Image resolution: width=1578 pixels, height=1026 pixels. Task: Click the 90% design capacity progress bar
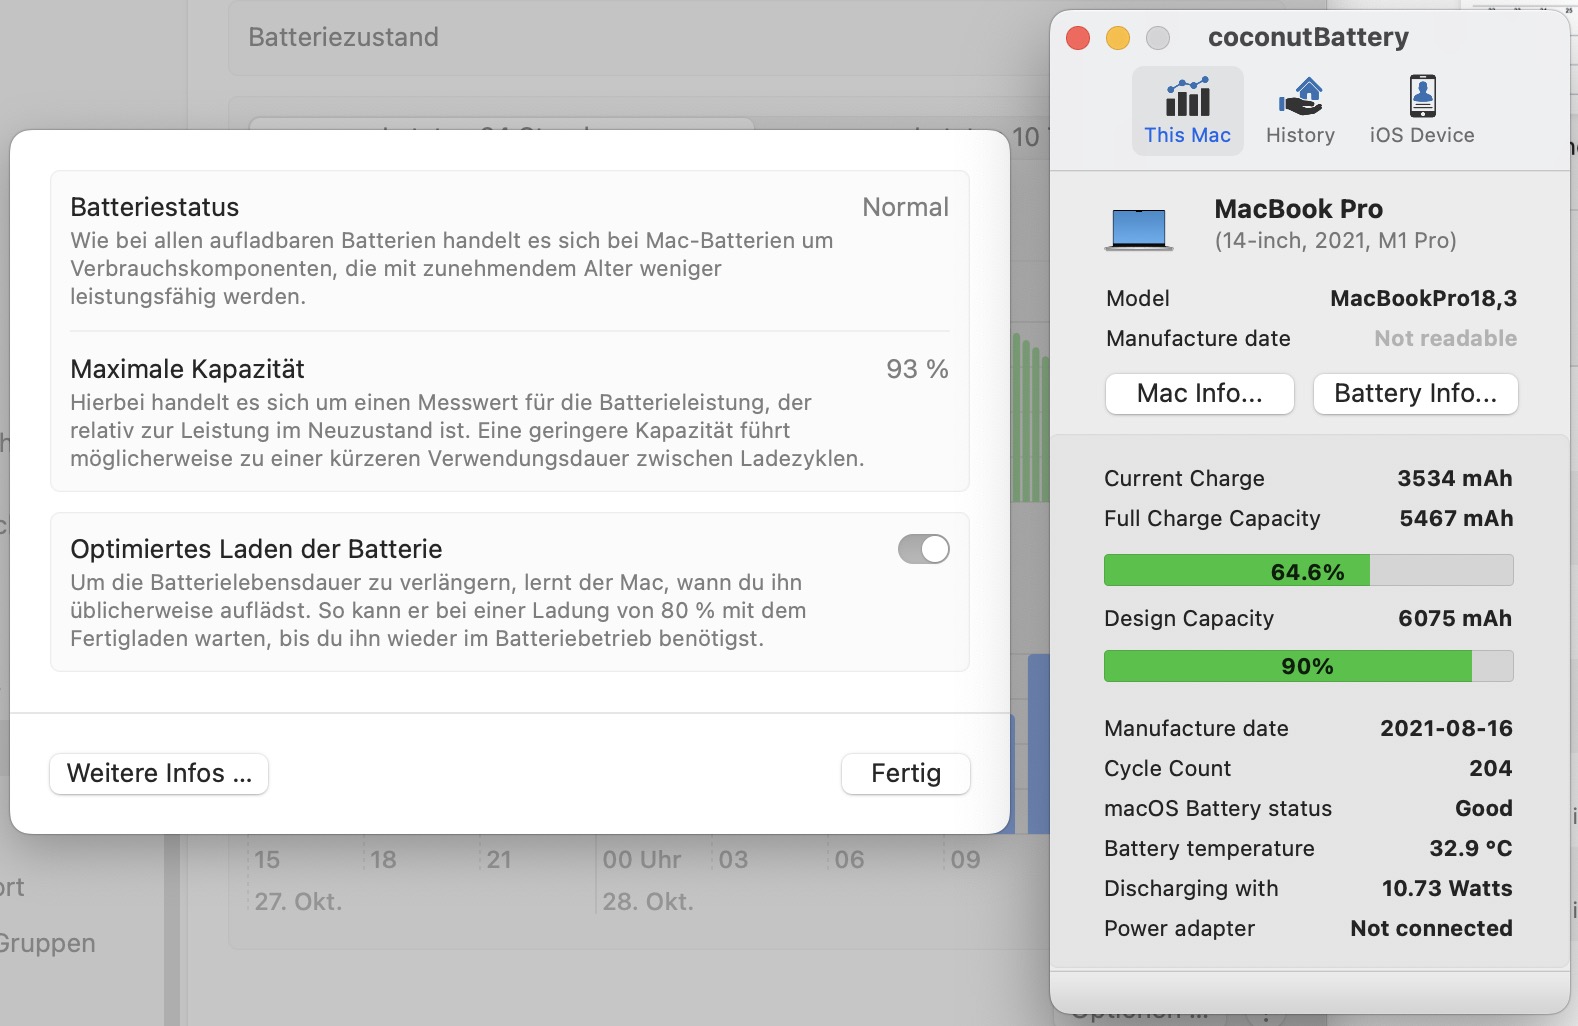pos(1308,666)
